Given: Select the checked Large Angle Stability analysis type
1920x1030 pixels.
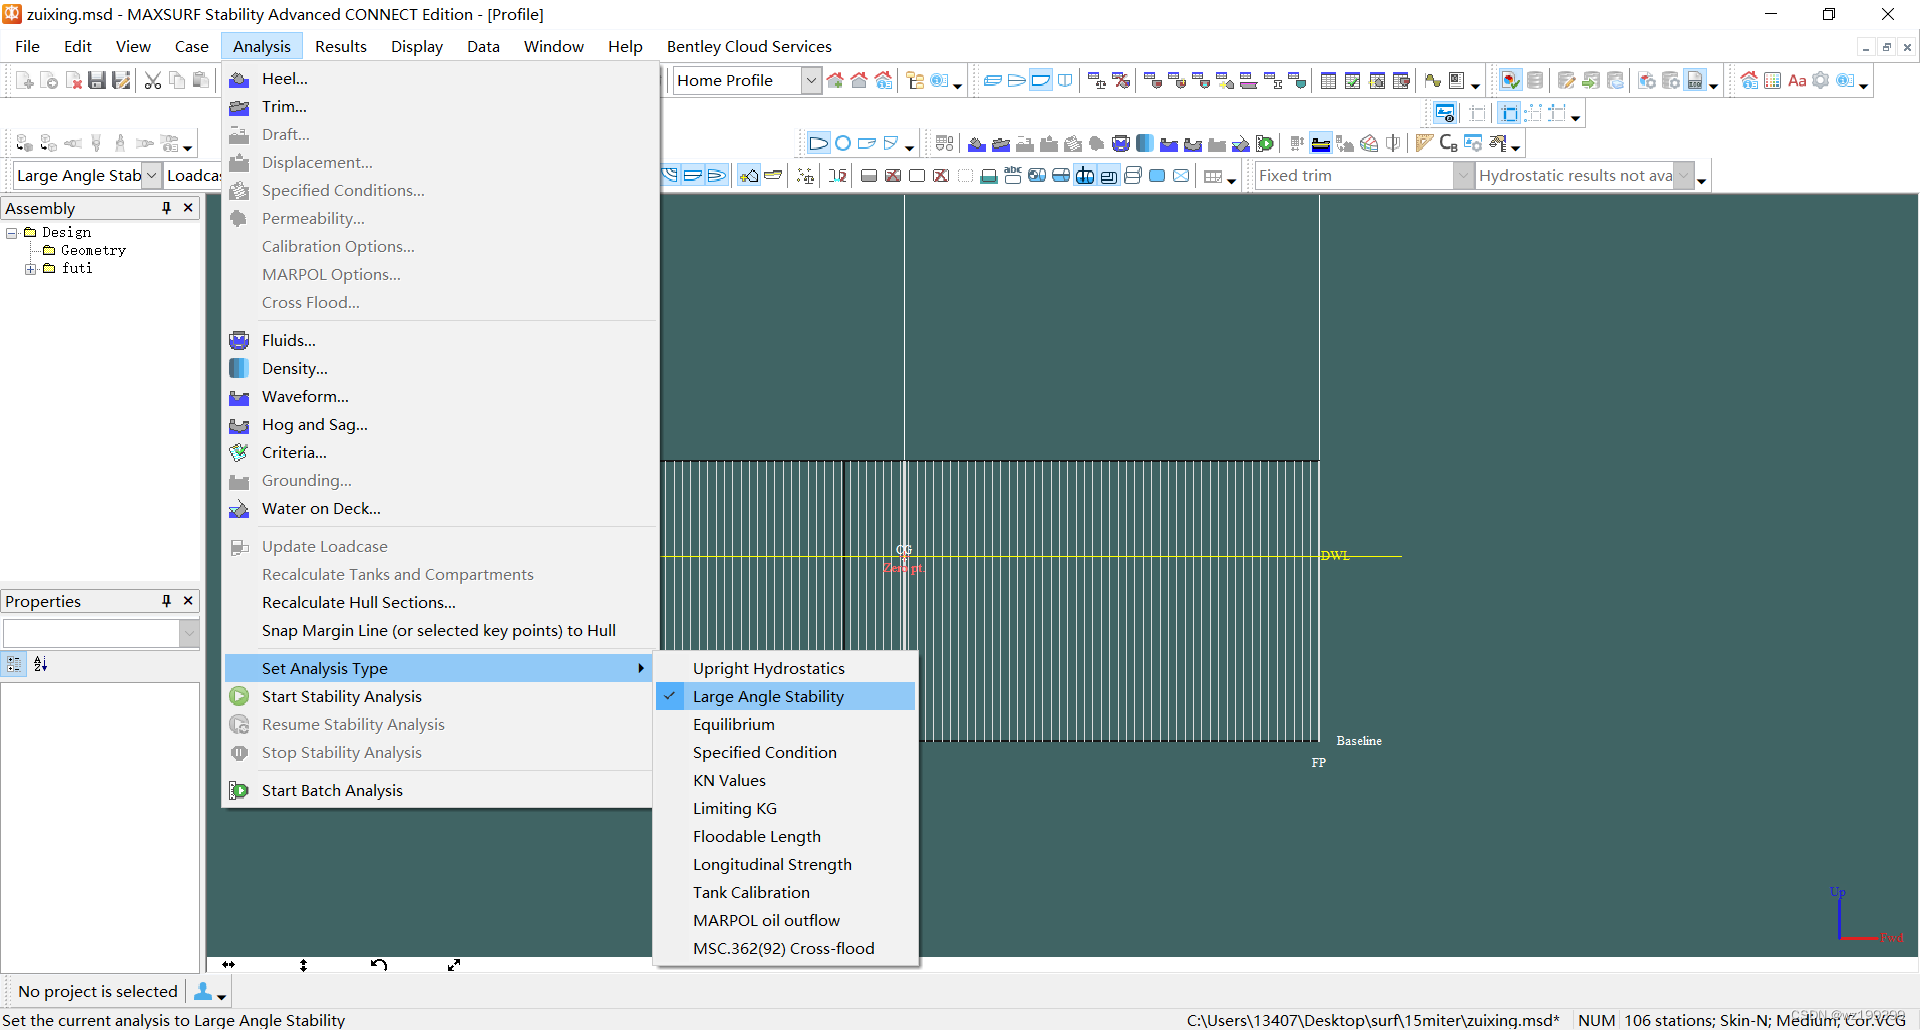Looking at the screenshot, I should pos(785,696).
